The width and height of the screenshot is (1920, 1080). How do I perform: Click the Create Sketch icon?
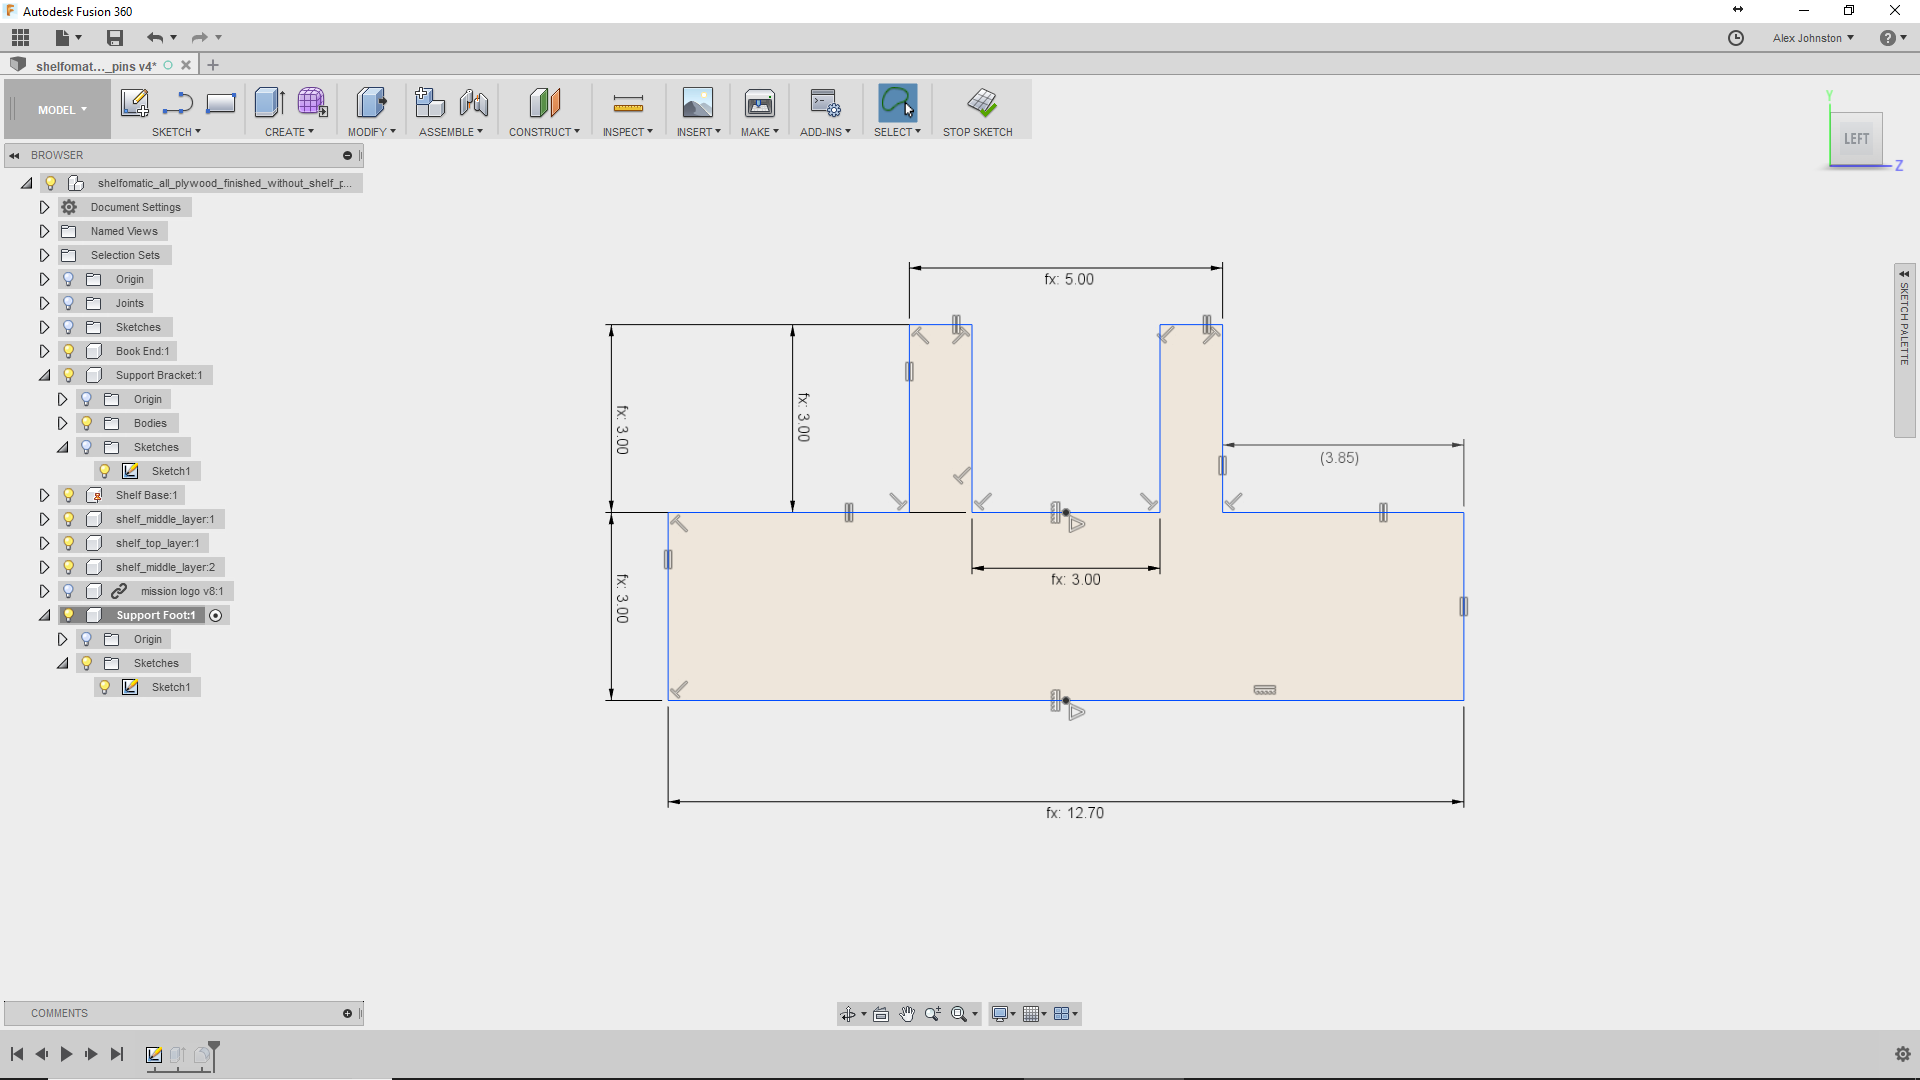(134, 103)
